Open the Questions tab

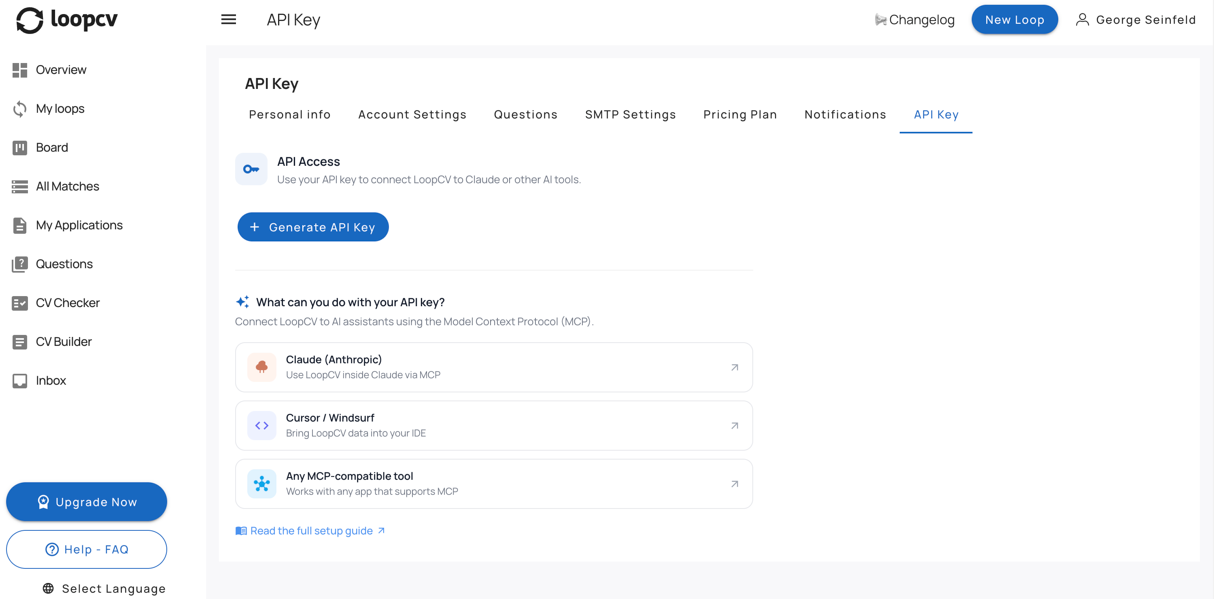pos(526,114)
